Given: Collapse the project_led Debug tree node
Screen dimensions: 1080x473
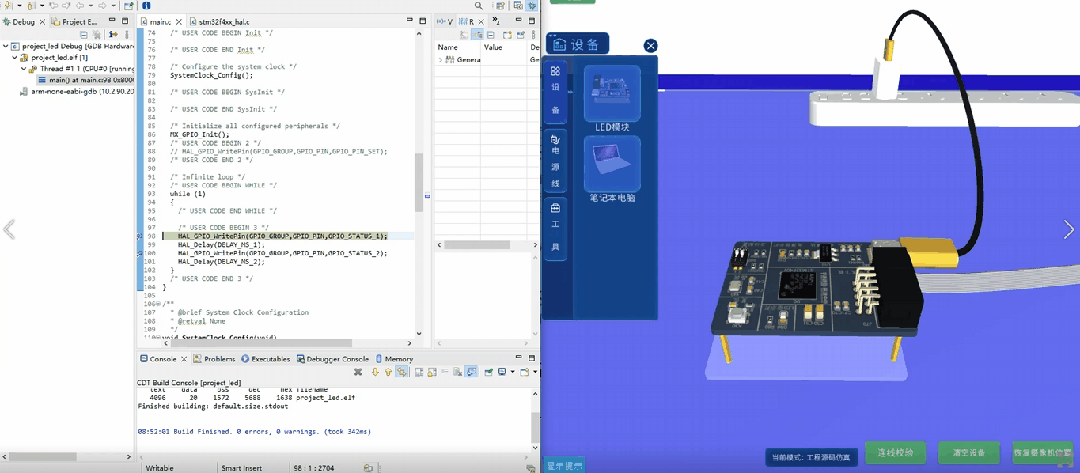Looking at the screenshot, I should point(5,46).
